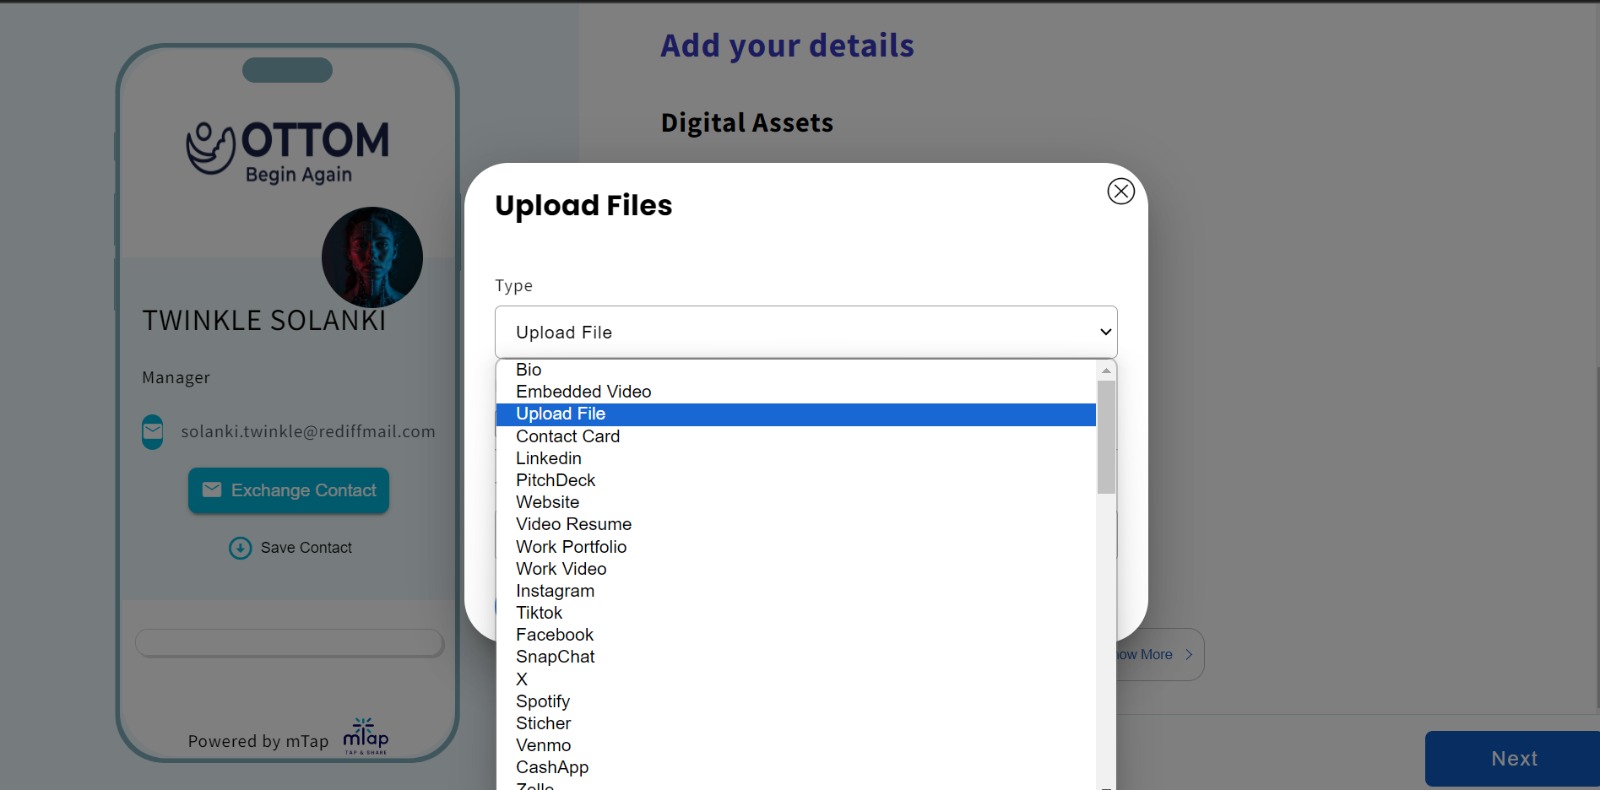Screen dimensions: 1600x790
Task: Select Work Video option
Action: 796,569
